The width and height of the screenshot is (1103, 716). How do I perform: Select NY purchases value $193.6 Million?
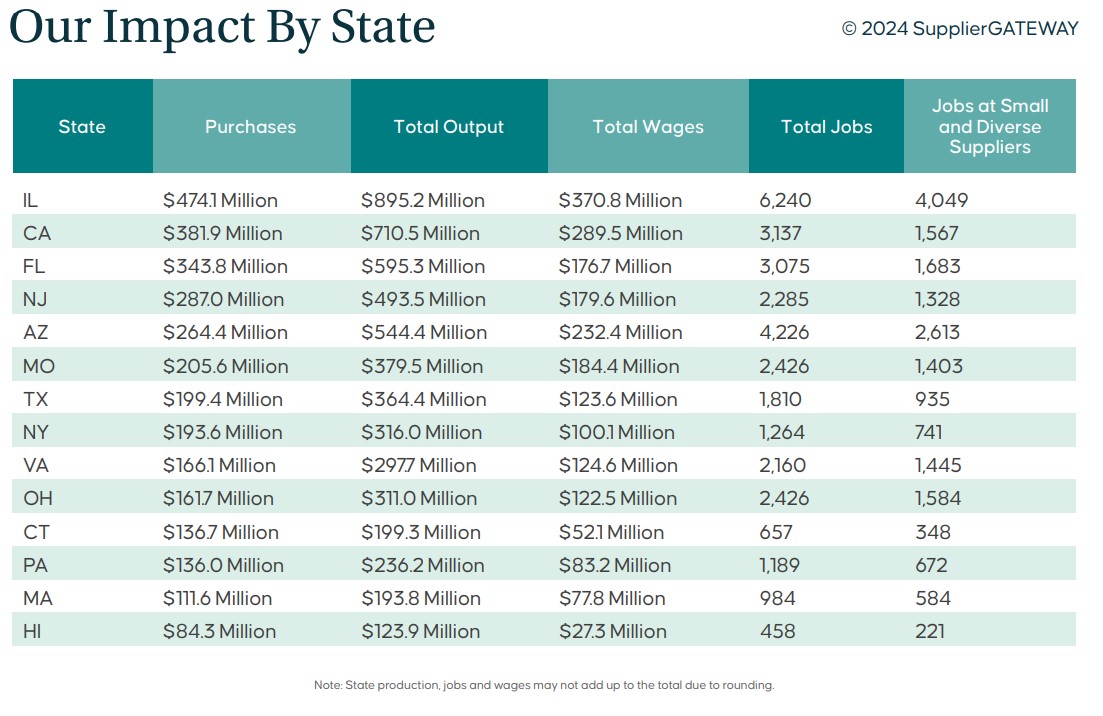[x=223, y=432]
